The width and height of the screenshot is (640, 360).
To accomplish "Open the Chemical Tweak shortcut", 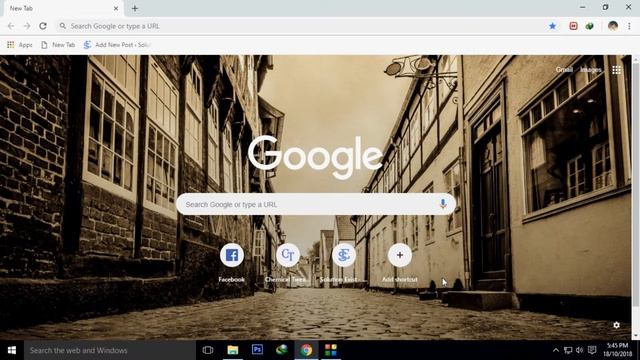I will pos(288,262).
